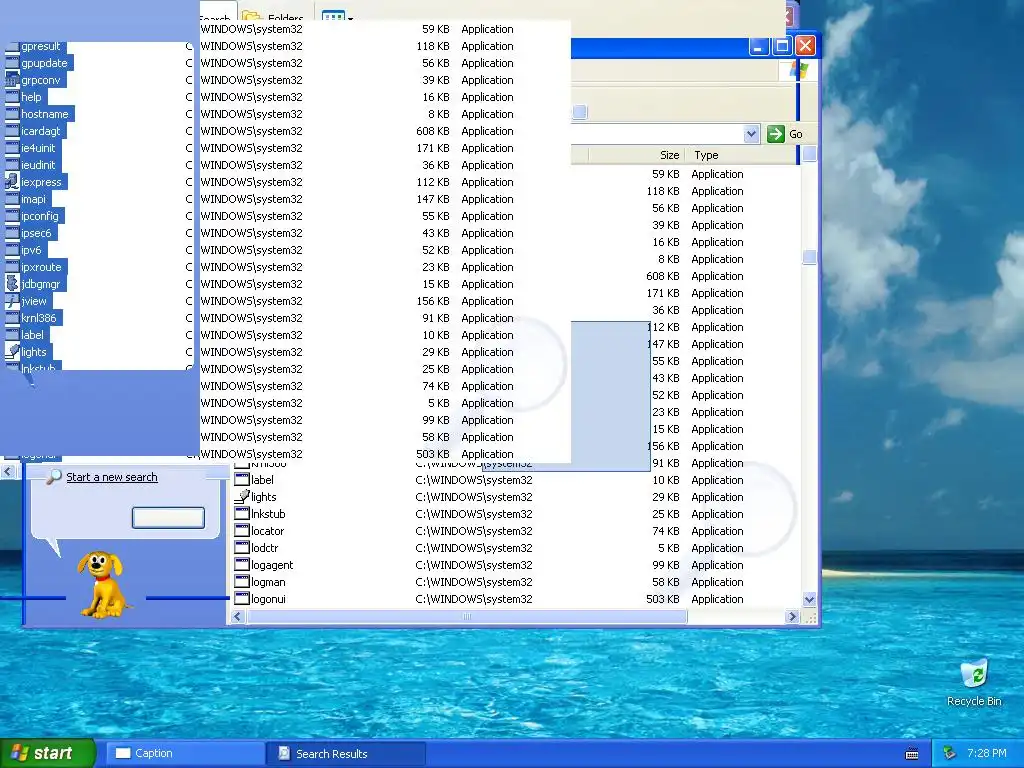
Task: Click the left arrow under the ghosted file list
Action: pyautogui.click(x=8, y=471)
